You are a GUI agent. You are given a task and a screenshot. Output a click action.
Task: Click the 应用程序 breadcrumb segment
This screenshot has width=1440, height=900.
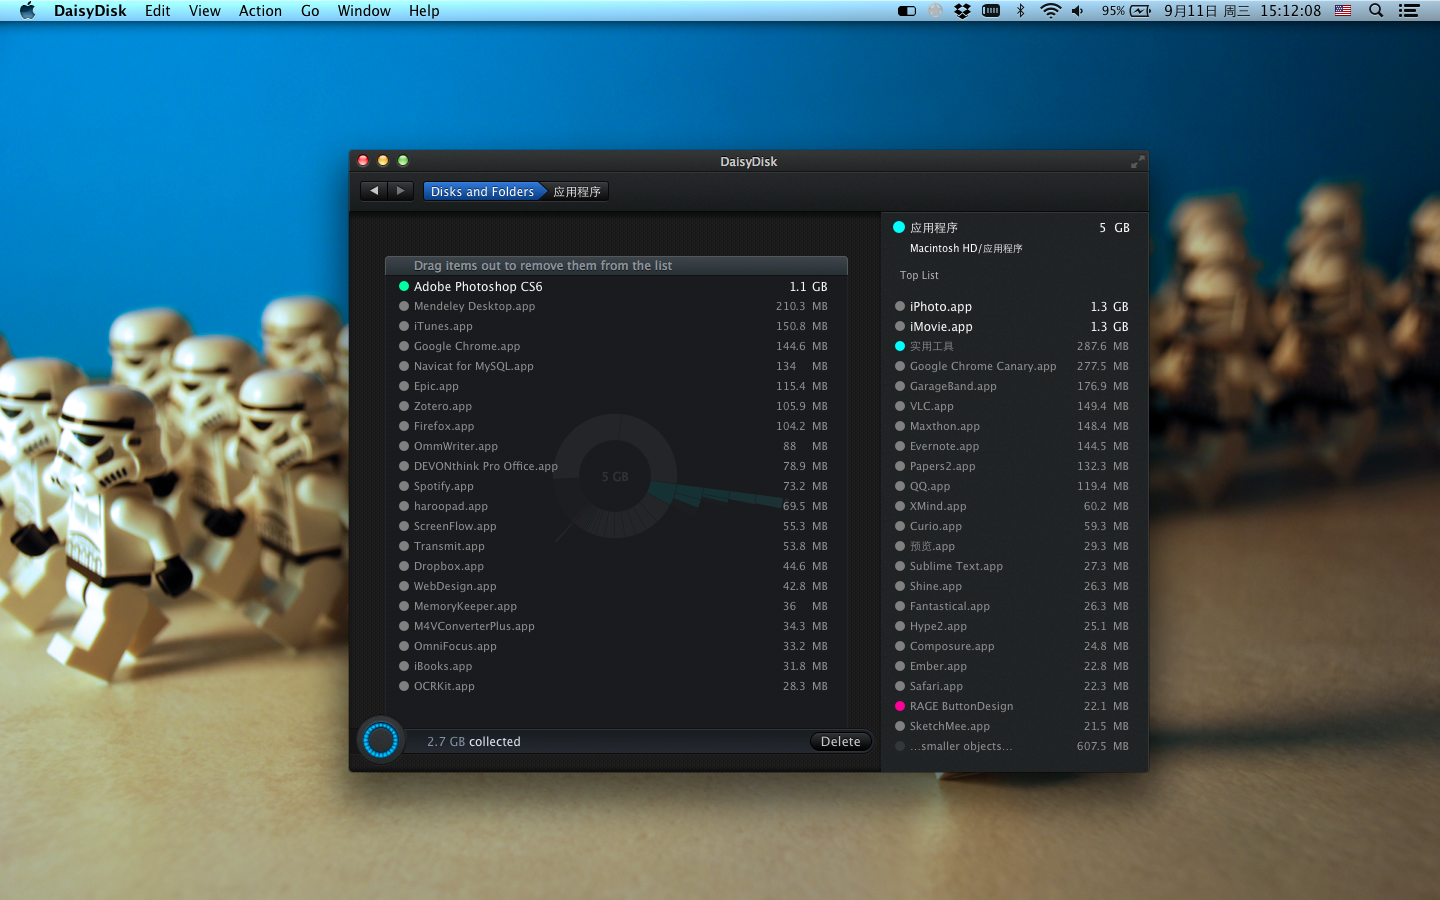(577, 191)
